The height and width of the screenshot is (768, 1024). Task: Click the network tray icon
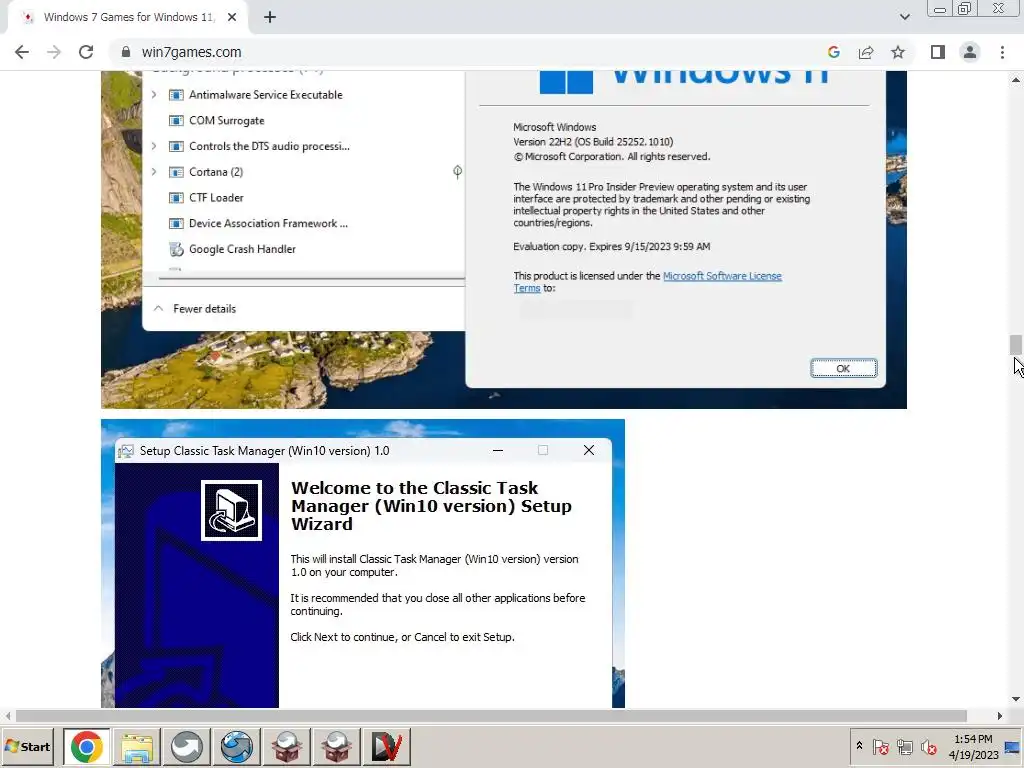[904, 746]
